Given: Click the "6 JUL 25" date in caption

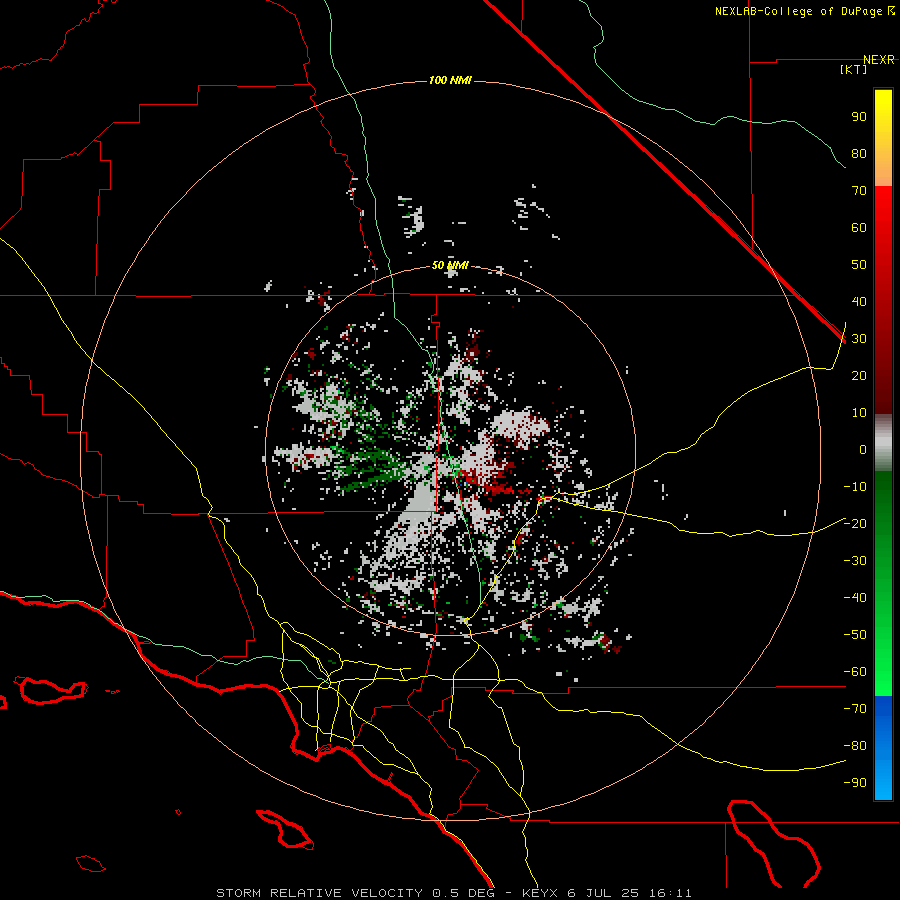Looking at the screenshot, I should 603,893.
